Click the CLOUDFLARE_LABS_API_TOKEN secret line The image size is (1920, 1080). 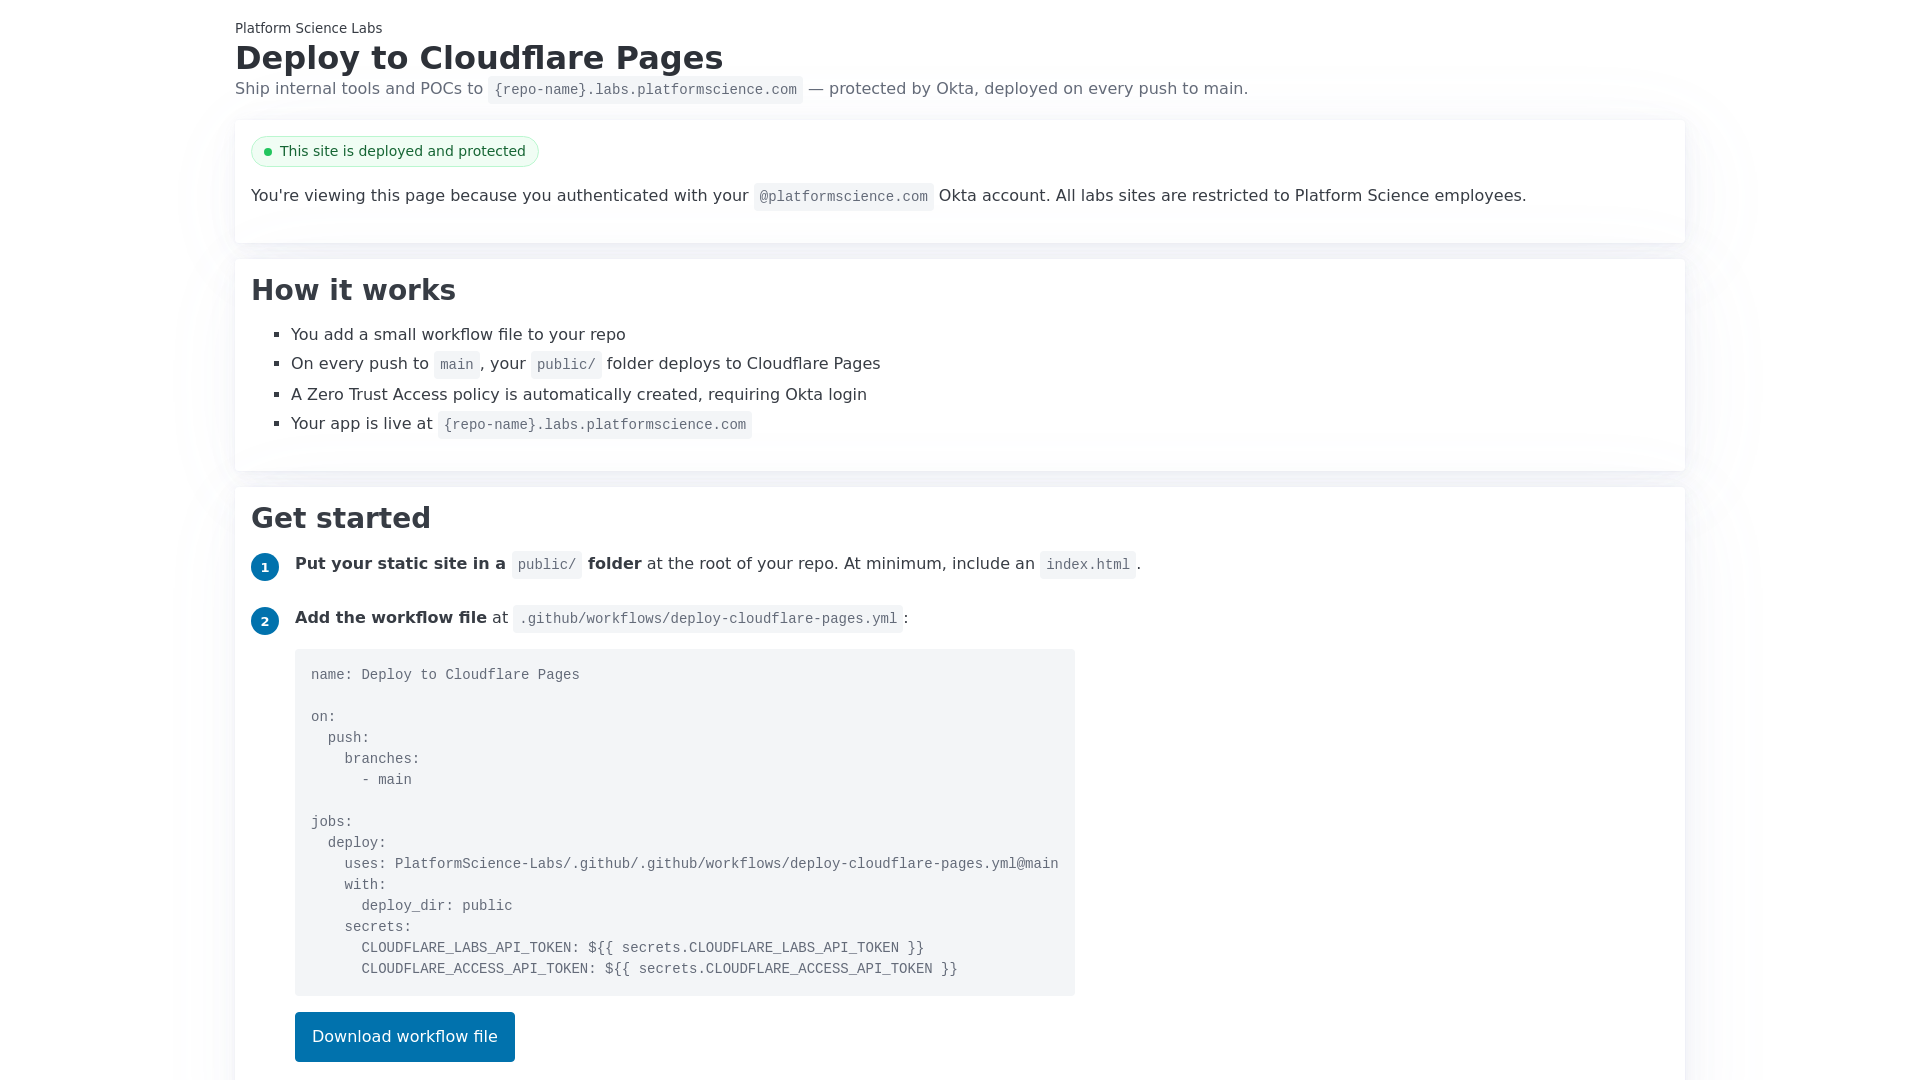click(x=642, y=948)
